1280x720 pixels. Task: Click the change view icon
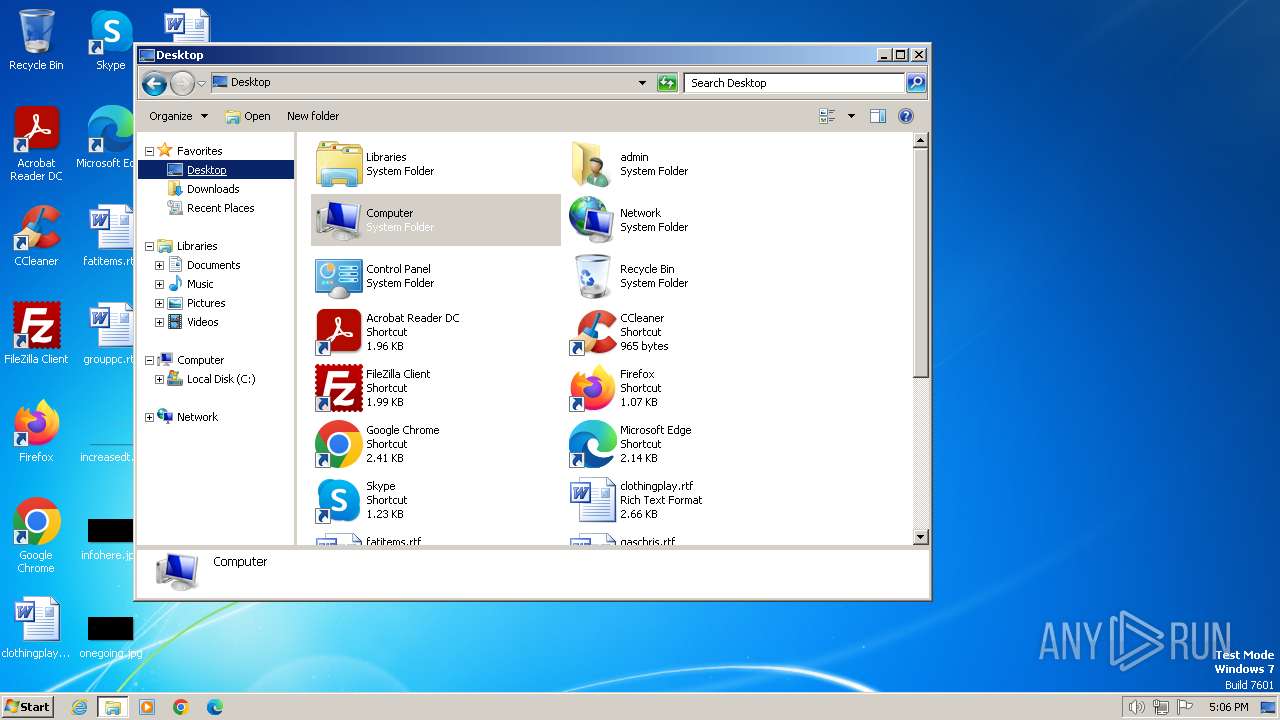pos(827,116)
